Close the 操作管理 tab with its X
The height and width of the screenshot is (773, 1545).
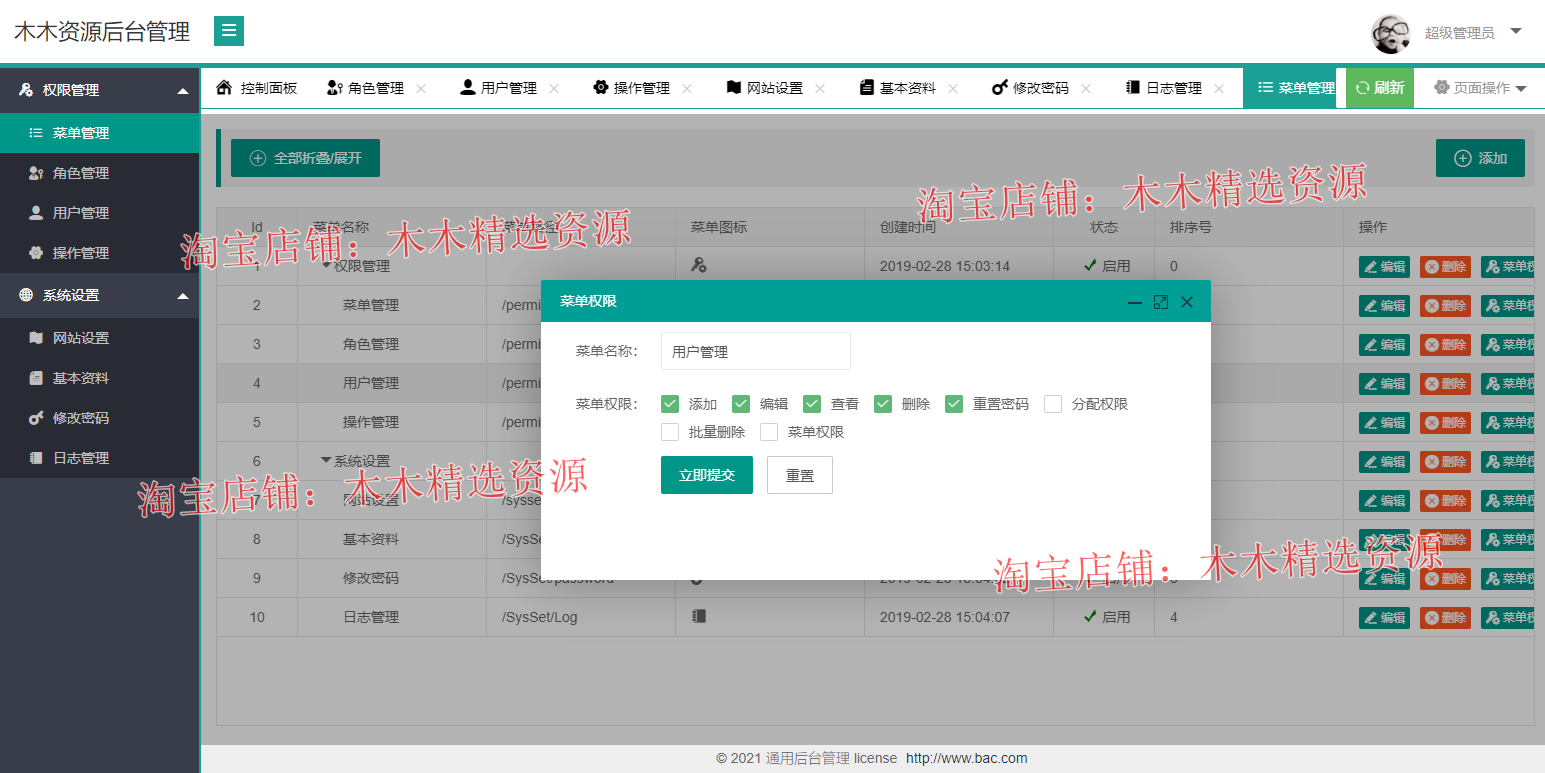(687, 88)
